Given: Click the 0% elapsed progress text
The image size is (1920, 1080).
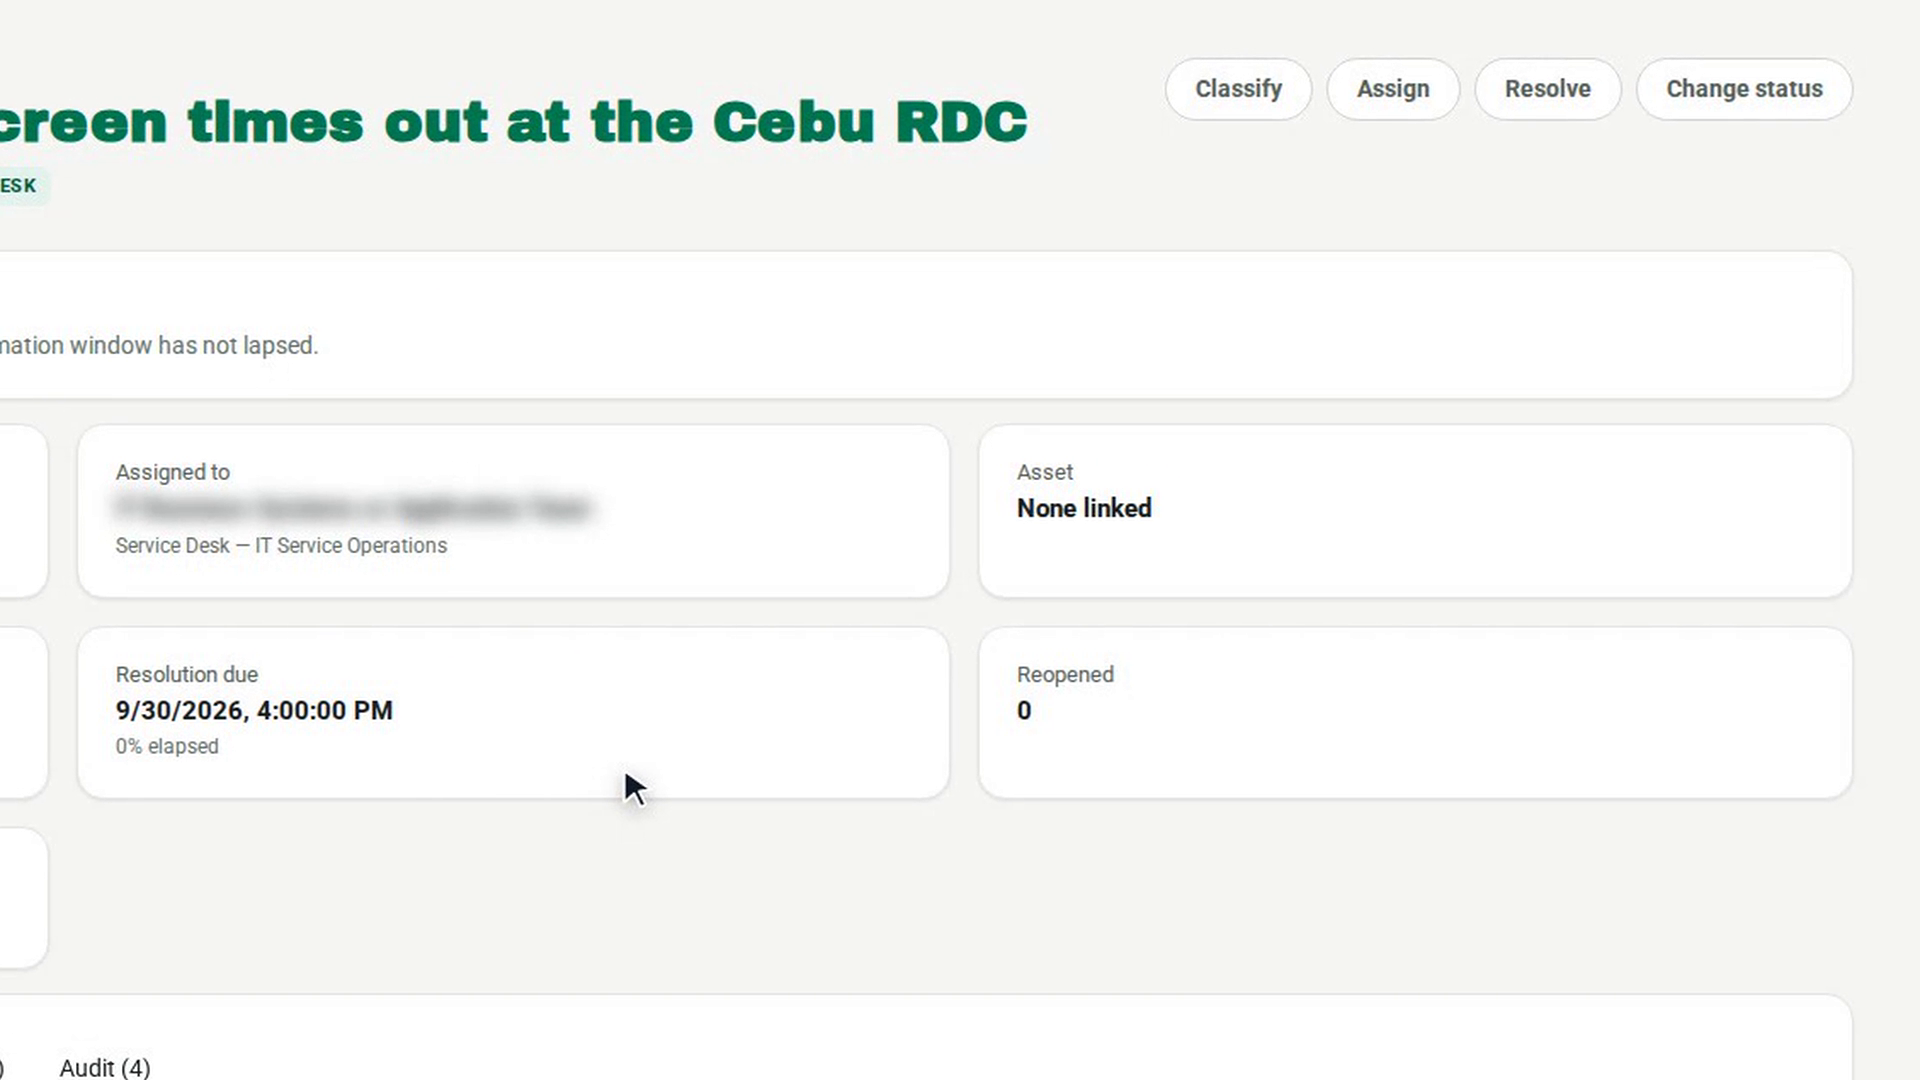Looking at the screenshot, I should pos(166,746).
